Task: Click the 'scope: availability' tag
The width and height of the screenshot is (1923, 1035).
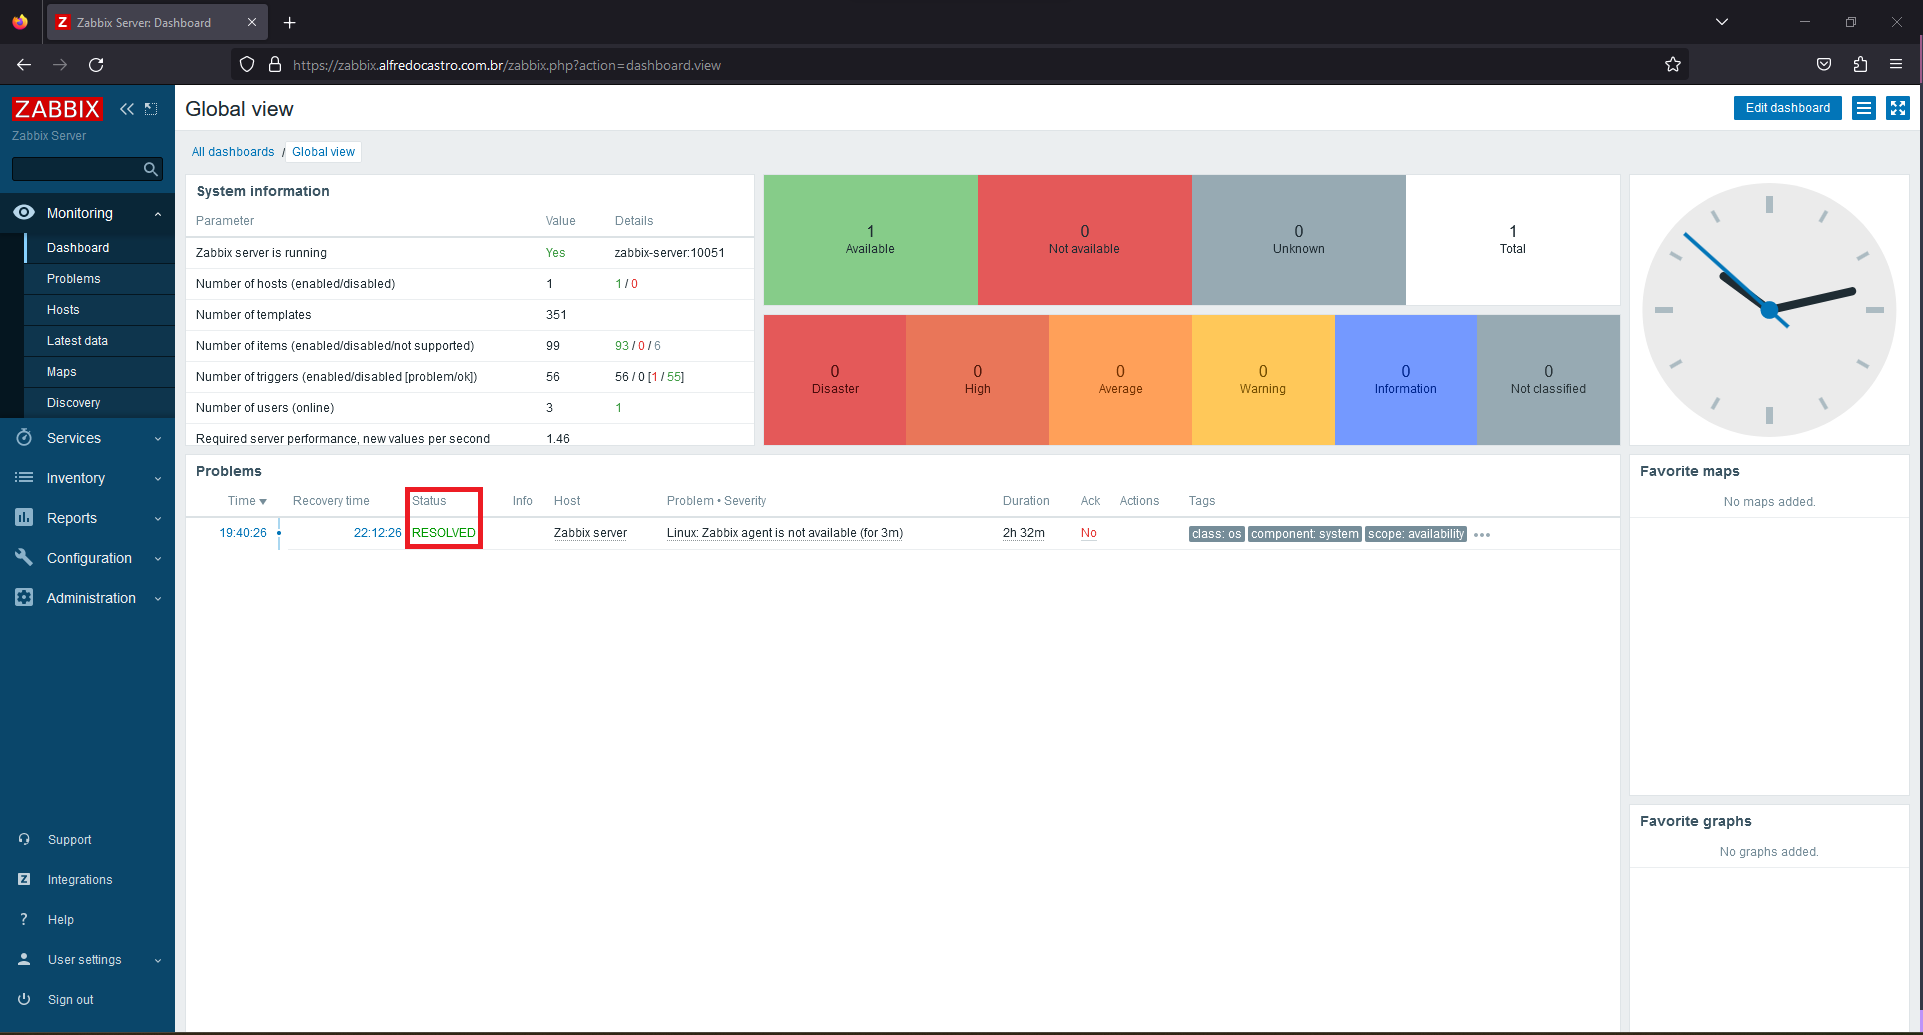Action: tap(1415, 534)
